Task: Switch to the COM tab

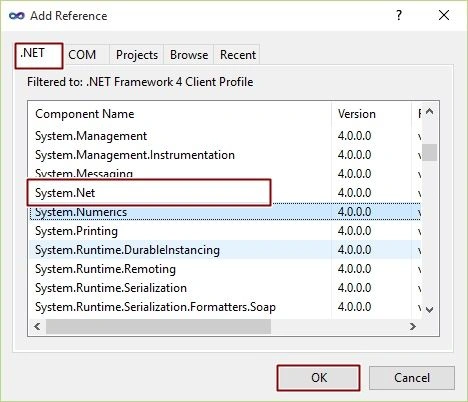Action: 82,55
